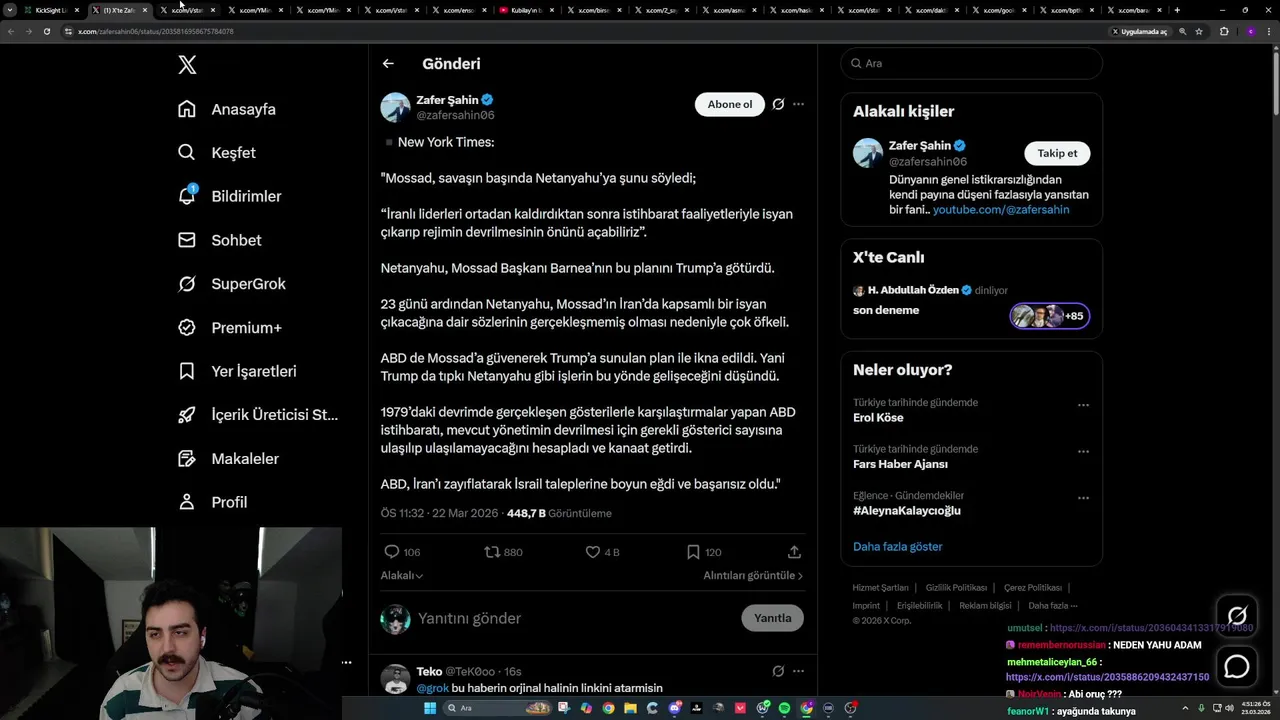The image size is (1280, 720).
Task: Click the X Ara search input field
Action: [971, 63]
